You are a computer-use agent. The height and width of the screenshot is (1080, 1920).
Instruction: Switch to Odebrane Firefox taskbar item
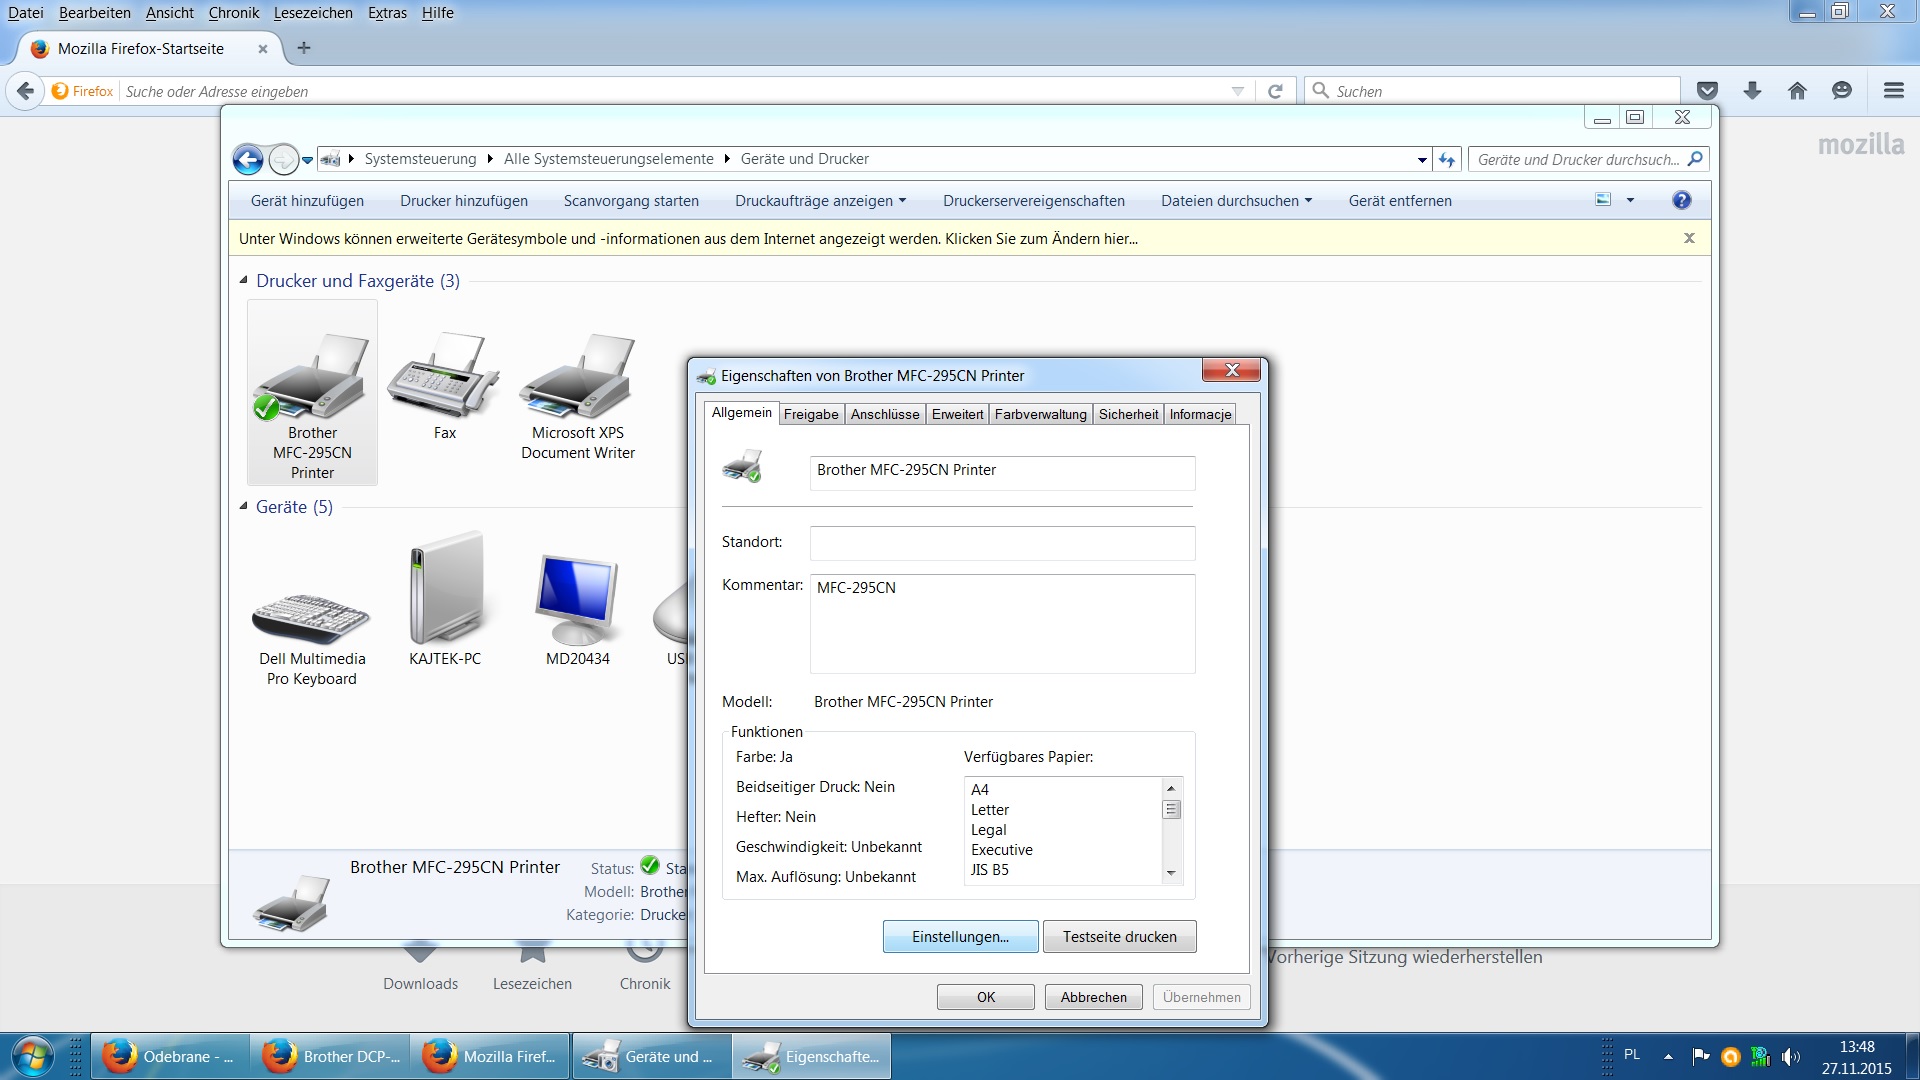coord(170,1057)
